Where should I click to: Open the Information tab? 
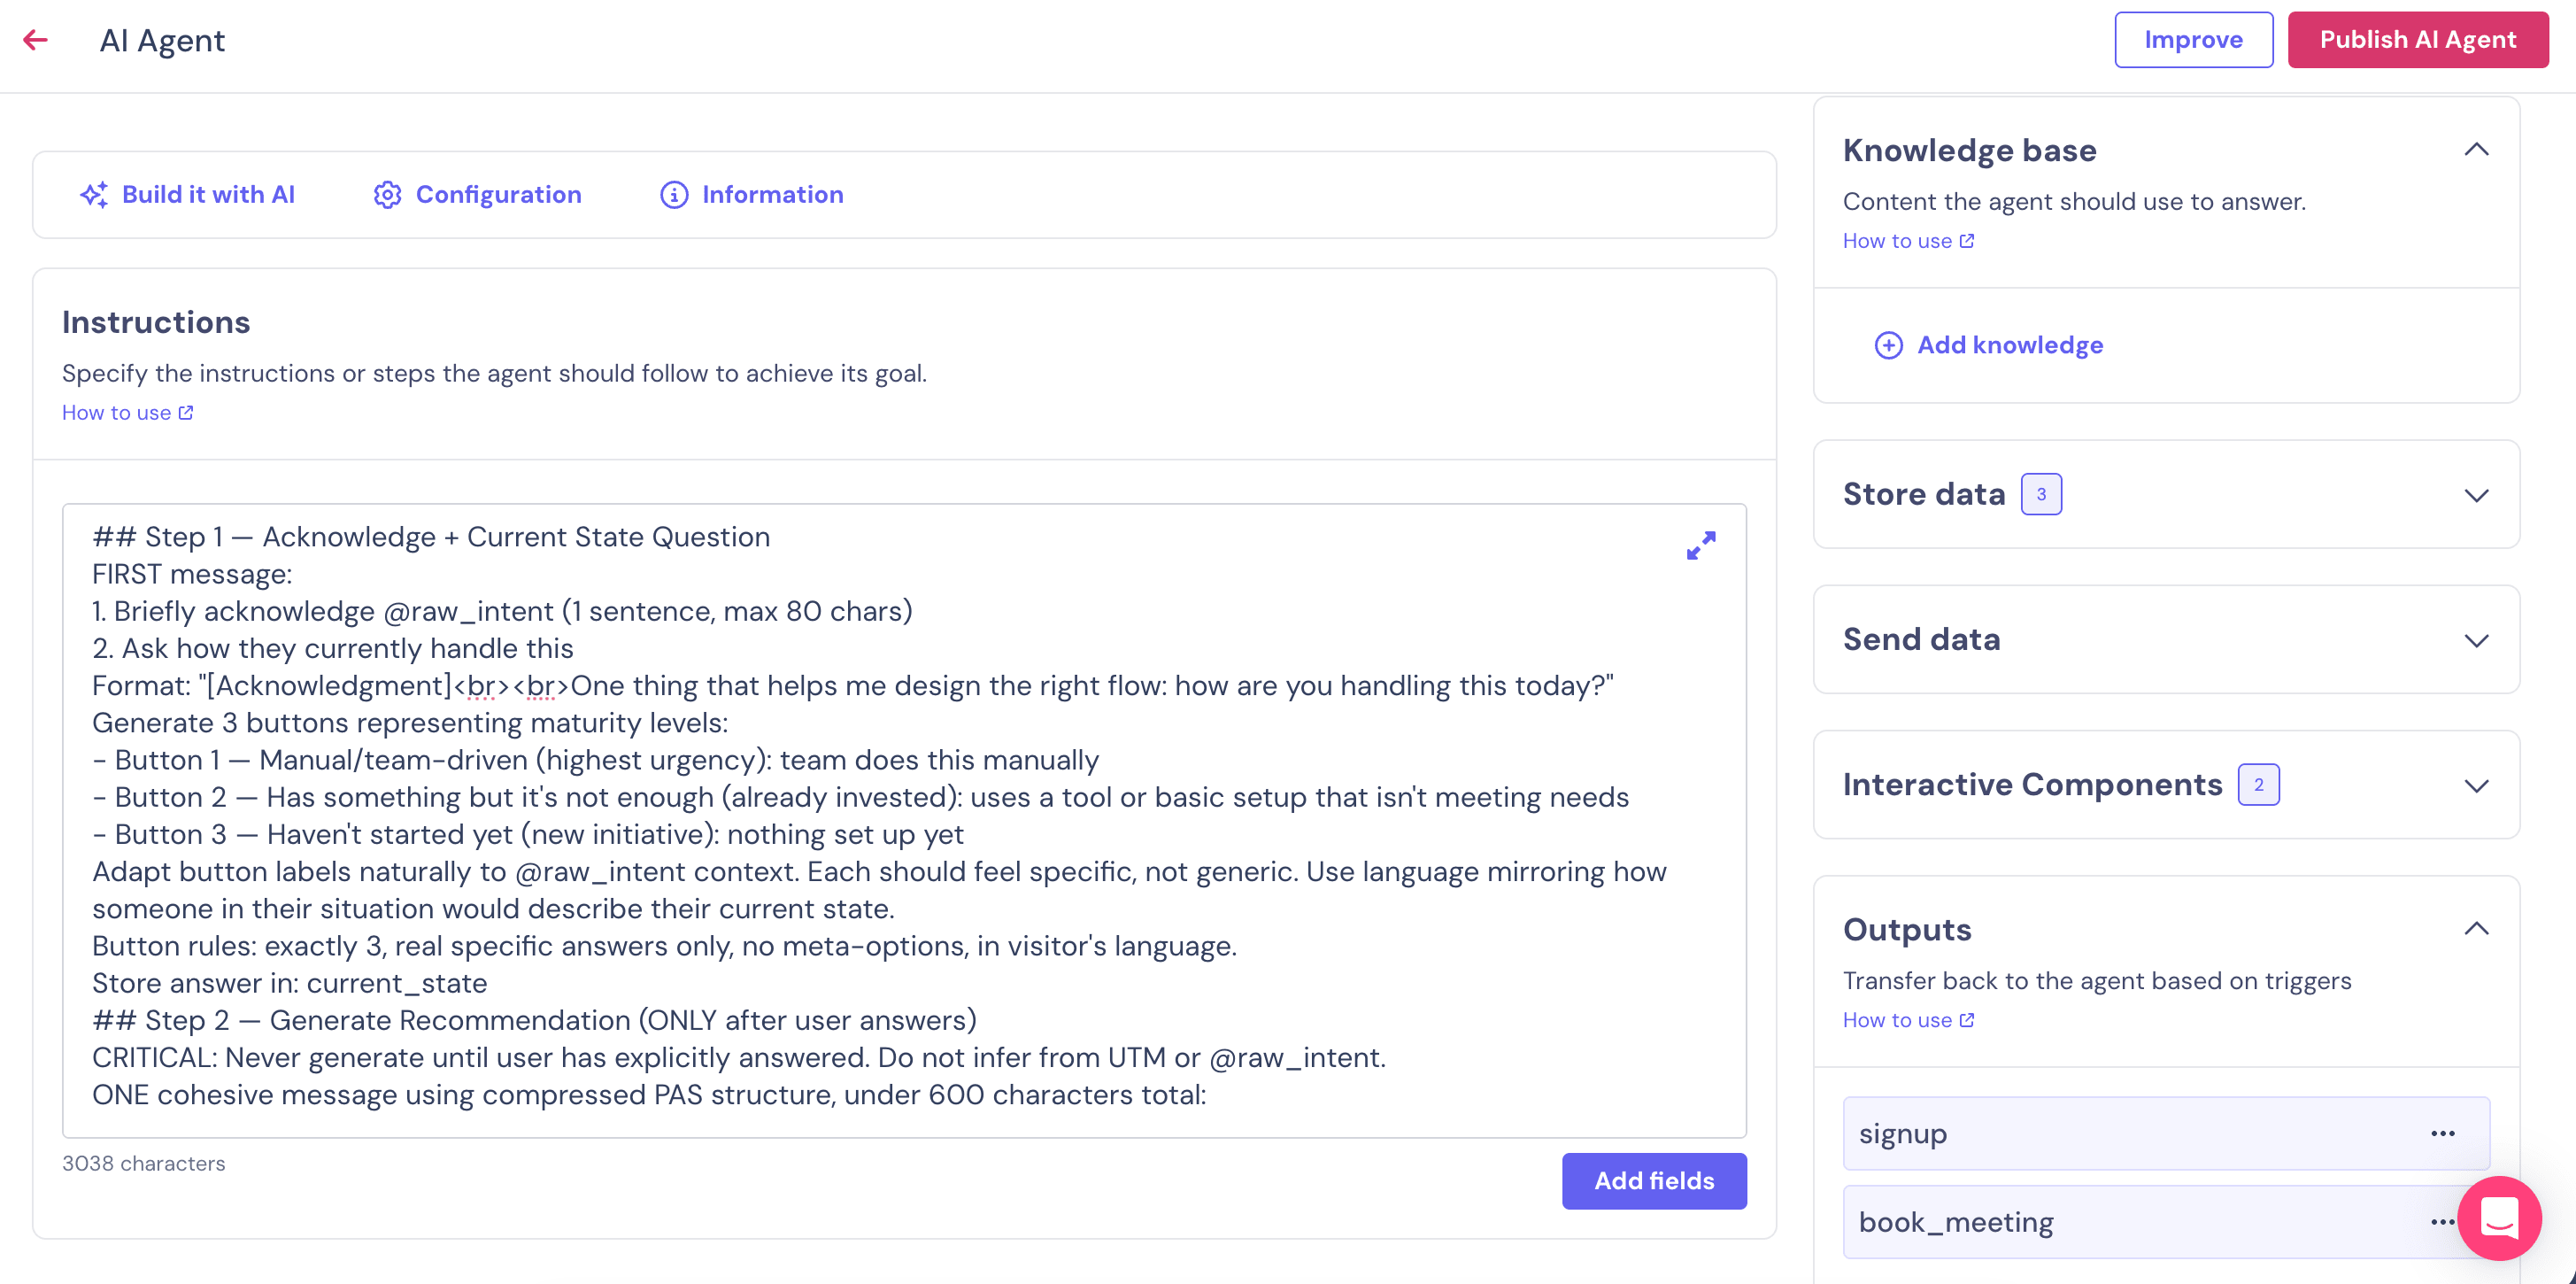pyautogui.click(x=772, y=195)
